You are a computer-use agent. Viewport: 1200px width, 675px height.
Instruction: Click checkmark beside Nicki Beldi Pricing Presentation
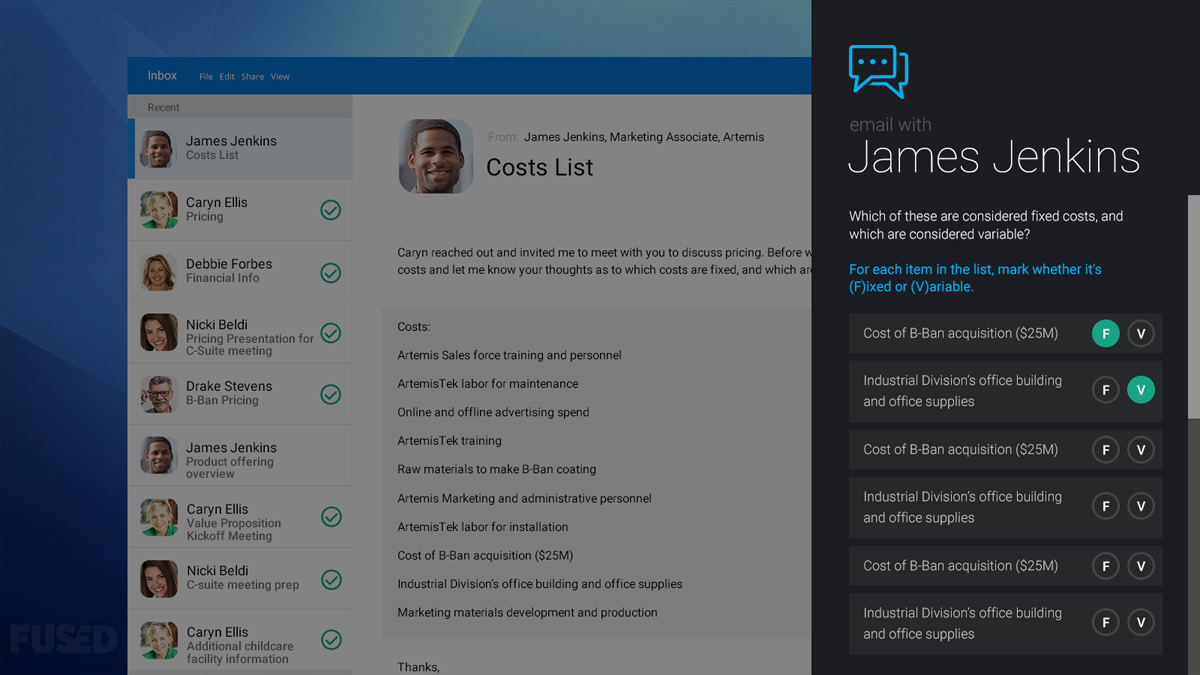click(330, 333)
